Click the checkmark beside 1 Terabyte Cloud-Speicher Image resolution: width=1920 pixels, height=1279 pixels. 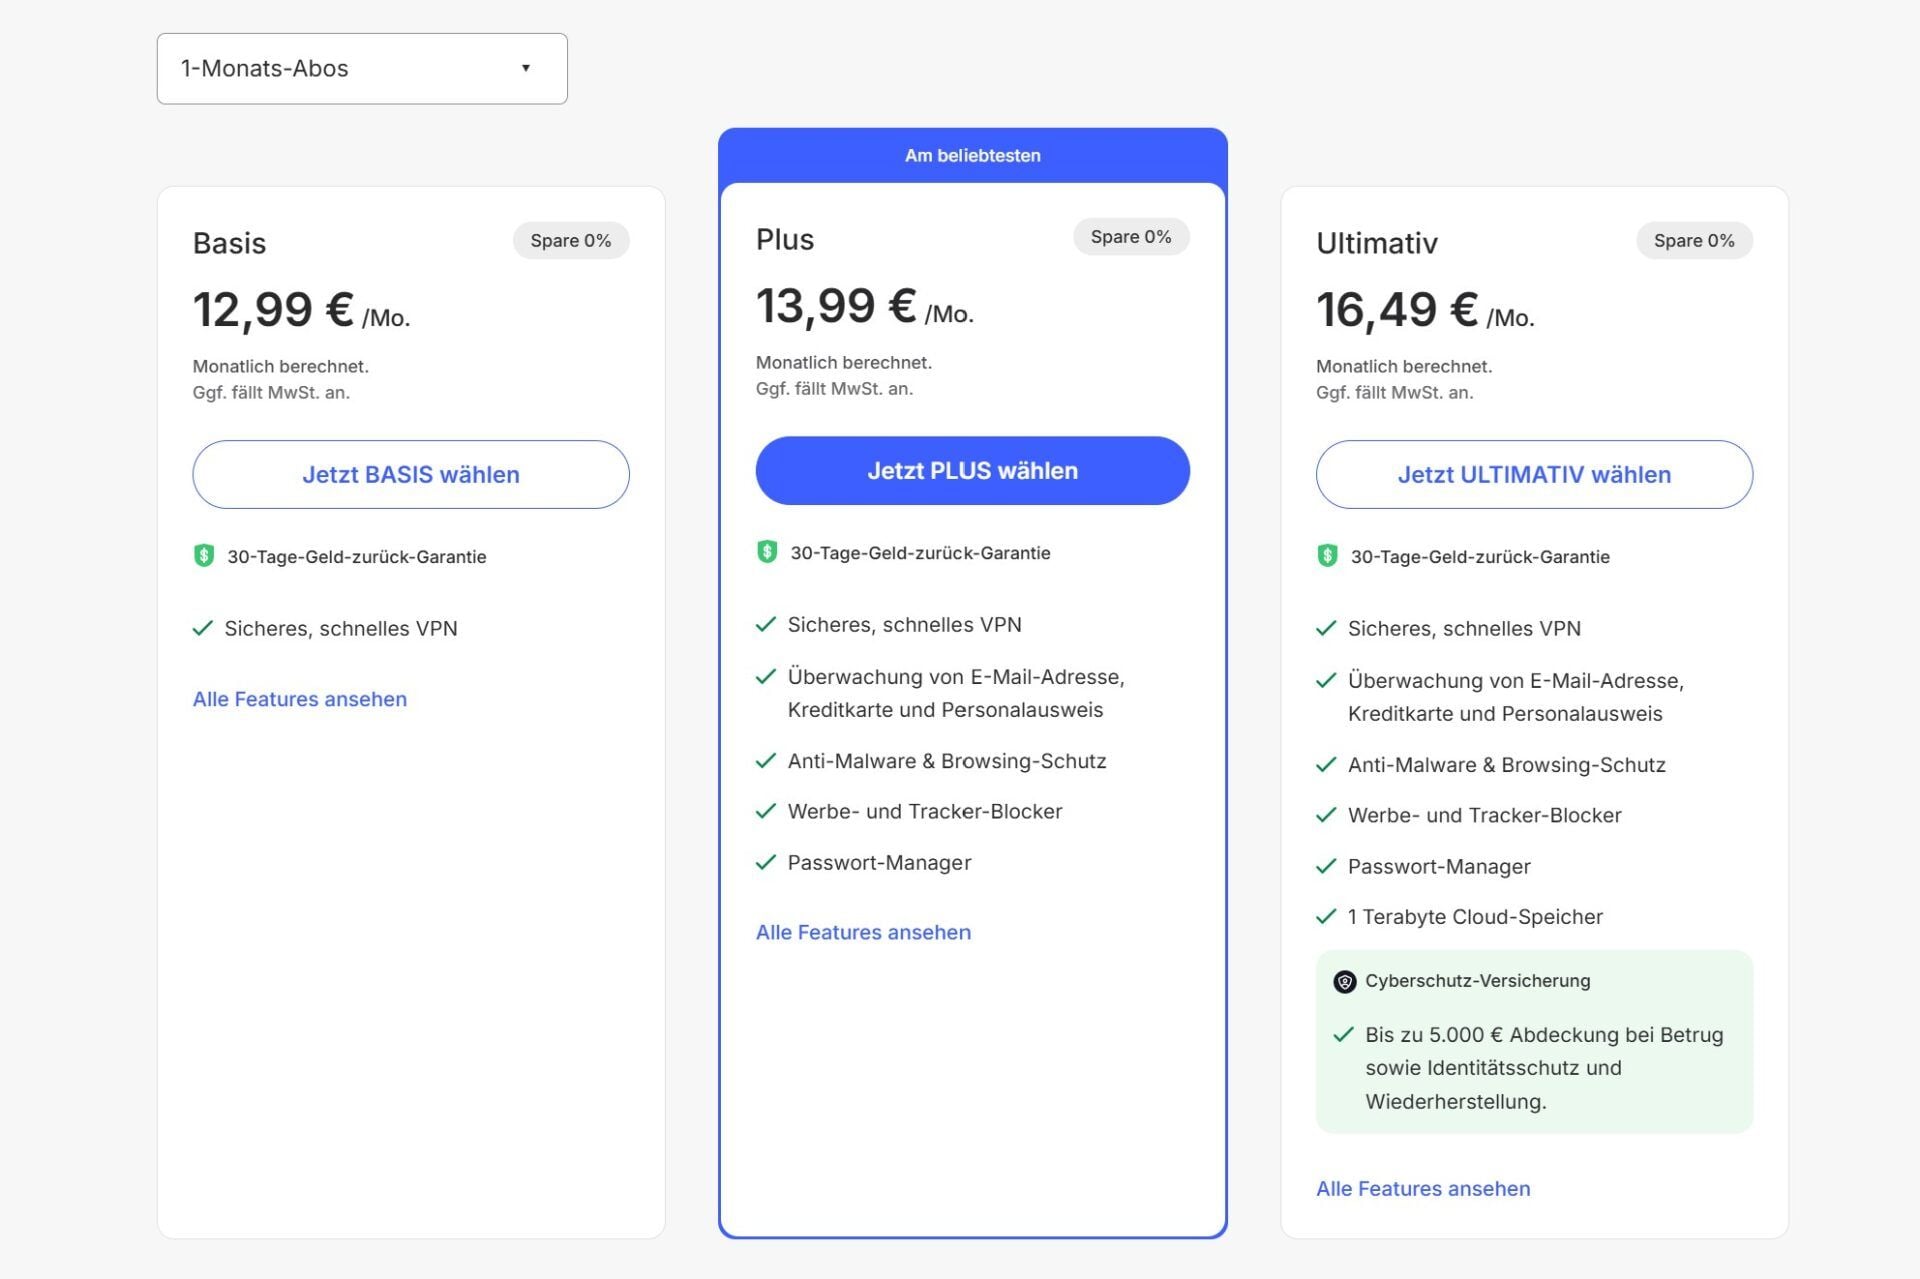1326,915
